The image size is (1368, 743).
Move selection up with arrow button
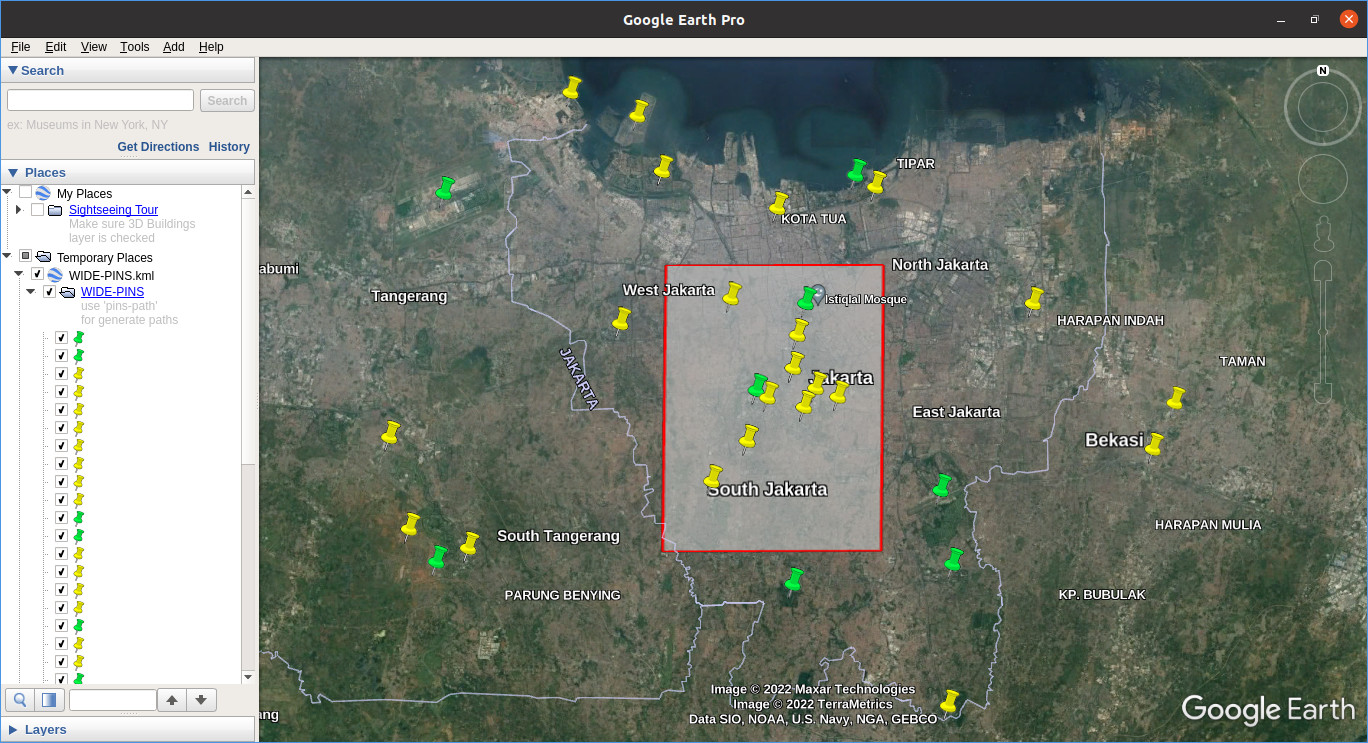(172, 700)
